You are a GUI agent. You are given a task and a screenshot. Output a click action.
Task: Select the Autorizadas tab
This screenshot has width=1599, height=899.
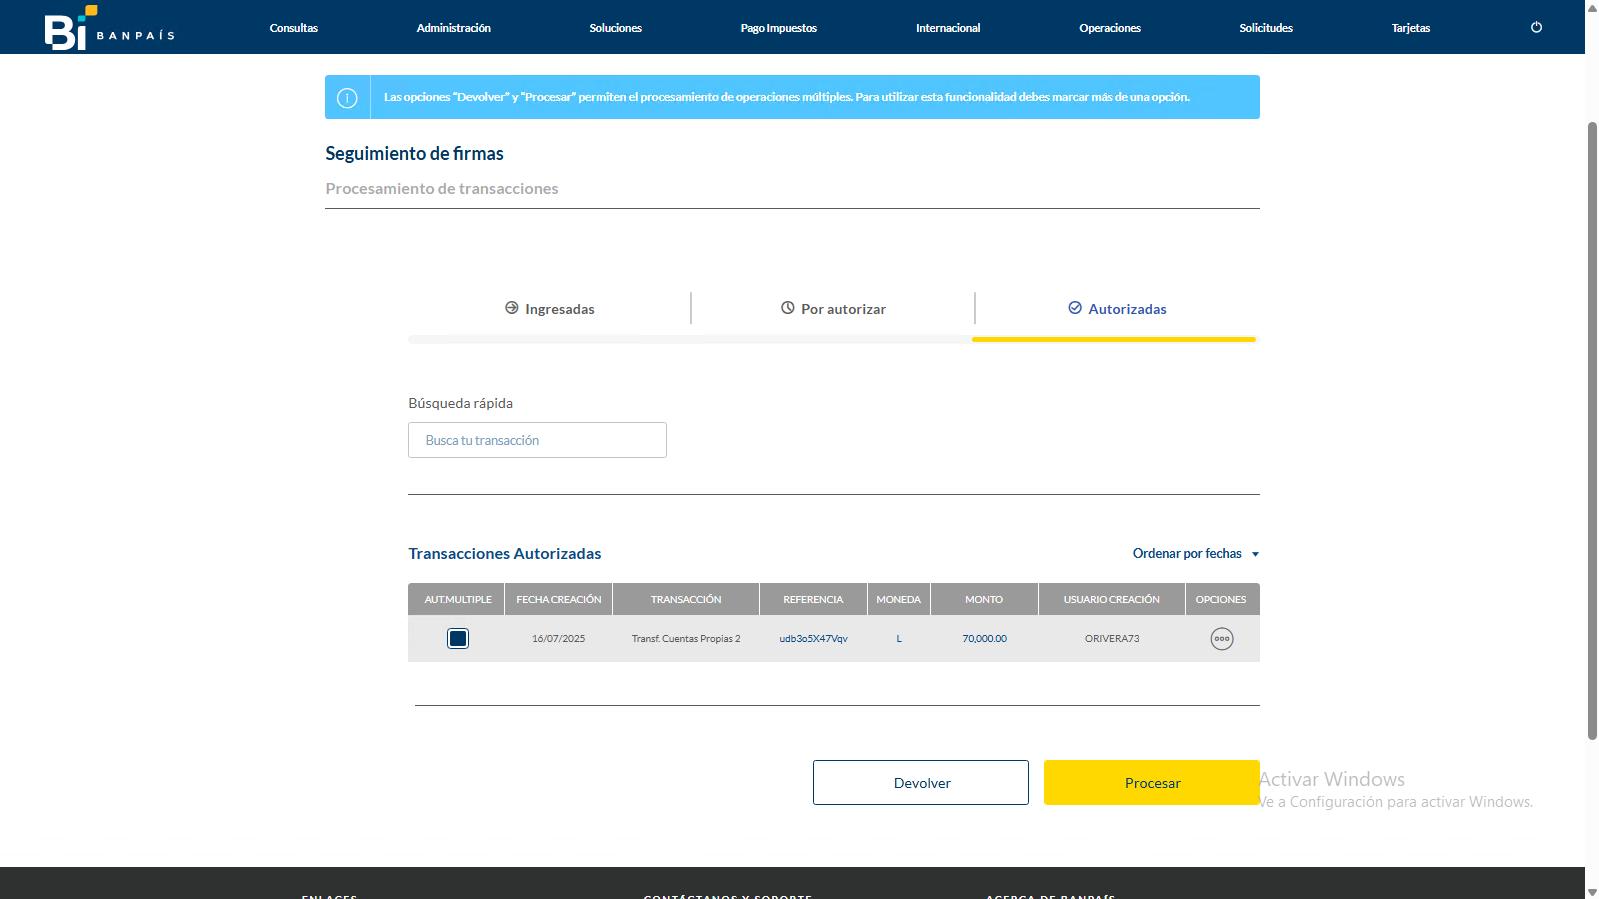[x=1117, y=309]
